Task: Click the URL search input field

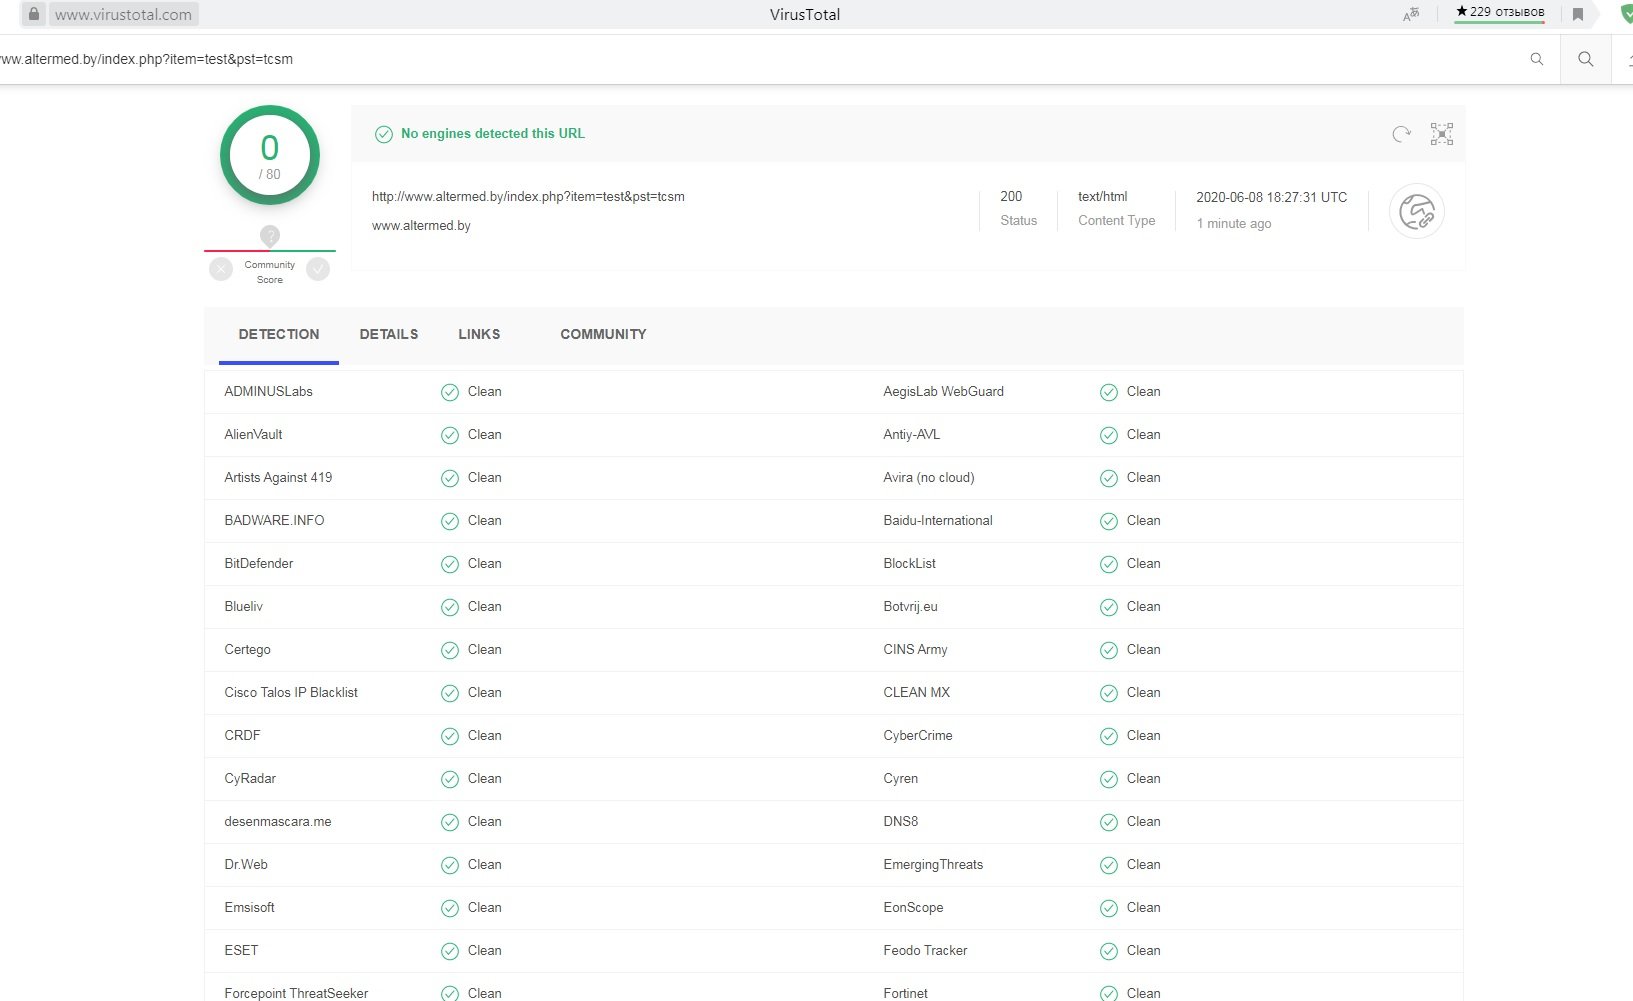Action: click(760, 59)
